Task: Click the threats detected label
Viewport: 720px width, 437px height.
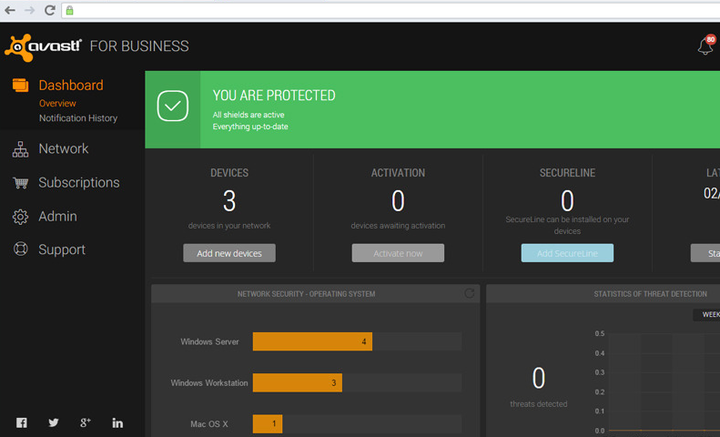Action: [x=538, y=404]
